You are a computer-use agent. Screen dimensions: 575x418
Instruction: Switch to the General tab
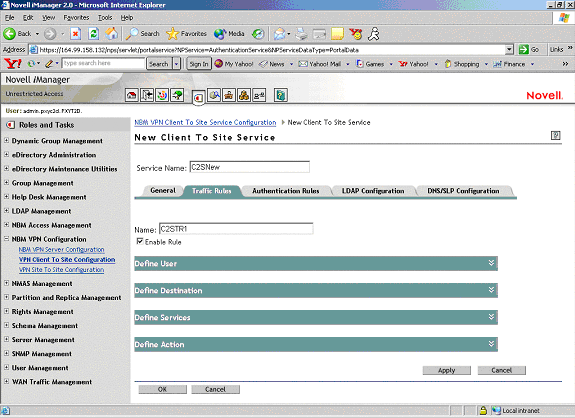[163, 191]
